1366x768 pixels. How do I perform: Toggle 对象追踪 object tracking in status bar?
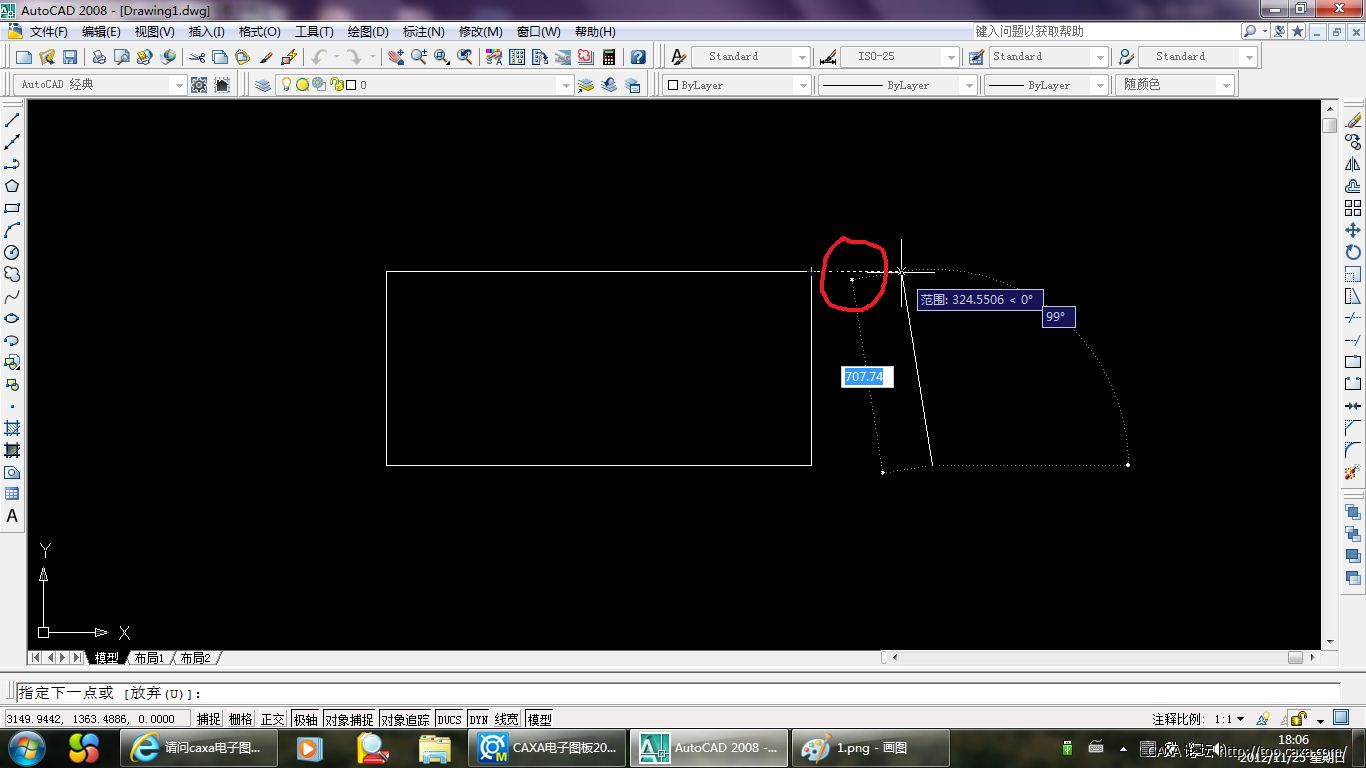point(405,719)
